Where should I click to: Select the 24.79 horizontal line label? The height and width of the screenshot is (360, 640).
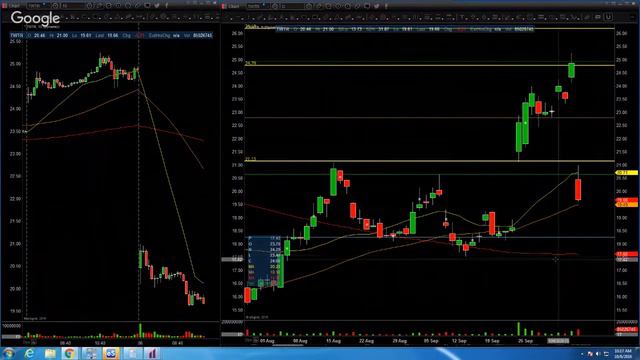[x=251, y=63]
